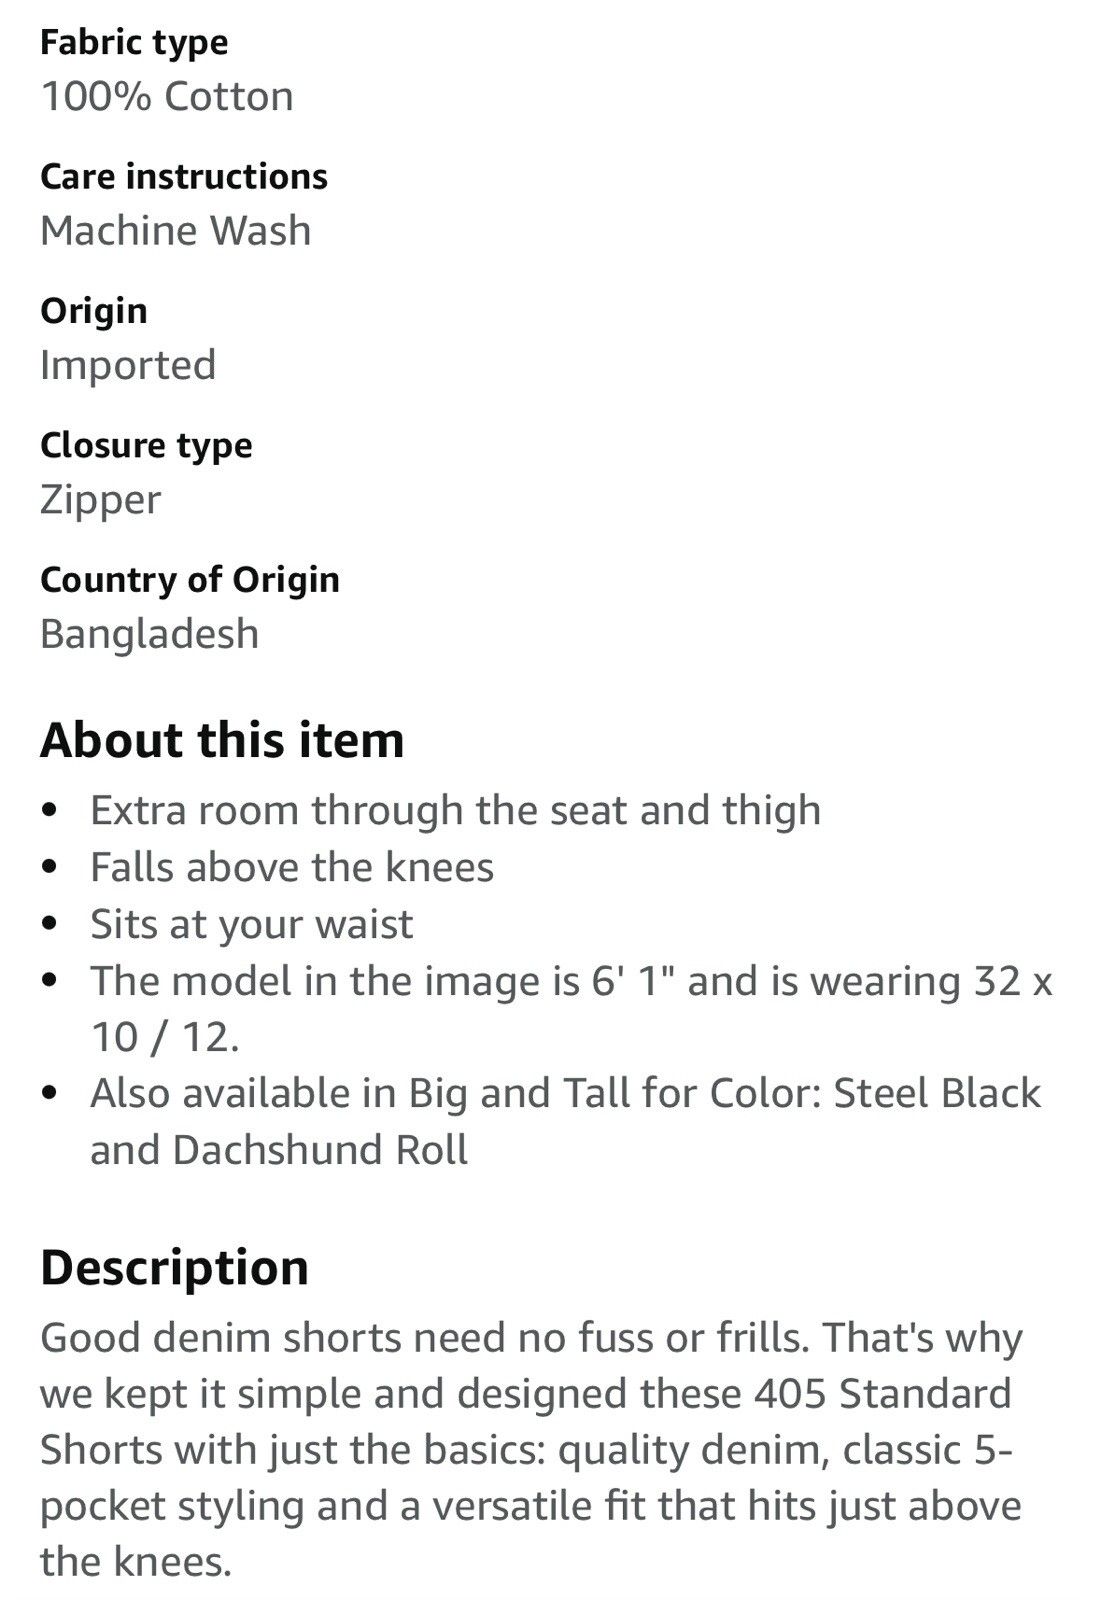Click the 100% Cotton value
This screenshot has width=1101, height=1600.
(x=167, y=97)
